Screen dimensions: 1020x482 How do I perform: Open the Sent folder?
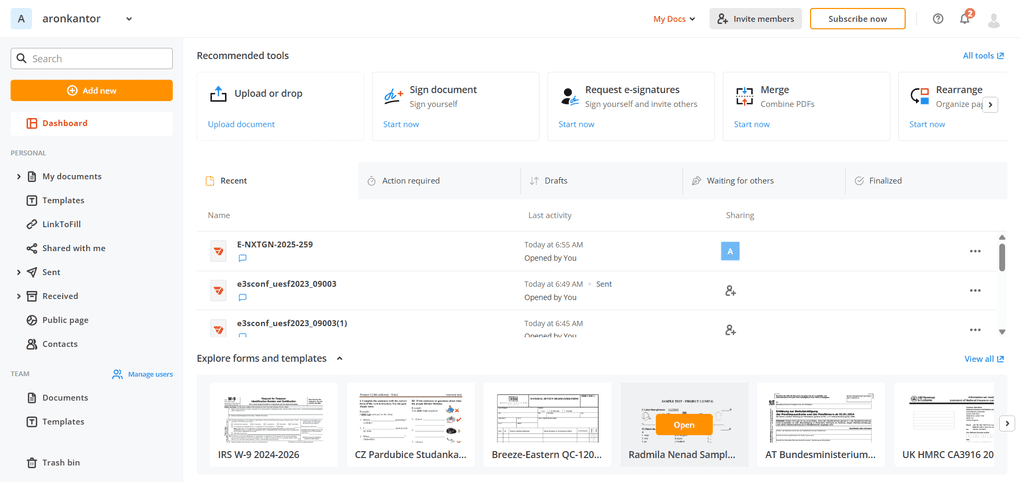click(51, 272)
